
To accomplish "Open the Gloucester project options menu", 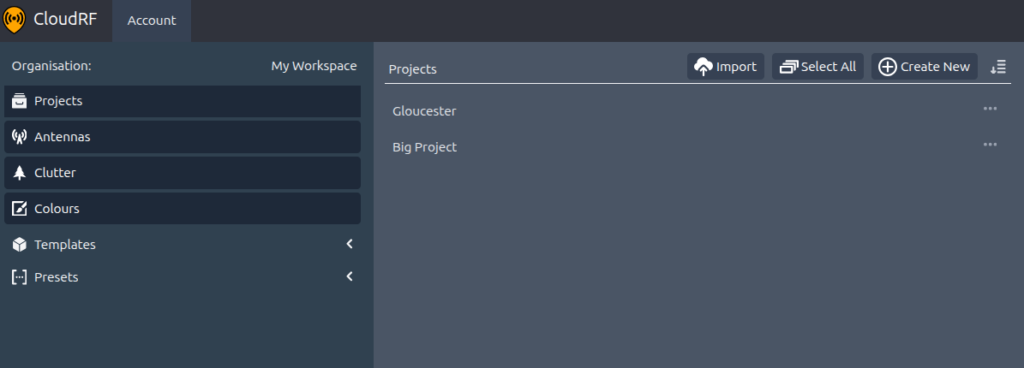I will 990,109.
